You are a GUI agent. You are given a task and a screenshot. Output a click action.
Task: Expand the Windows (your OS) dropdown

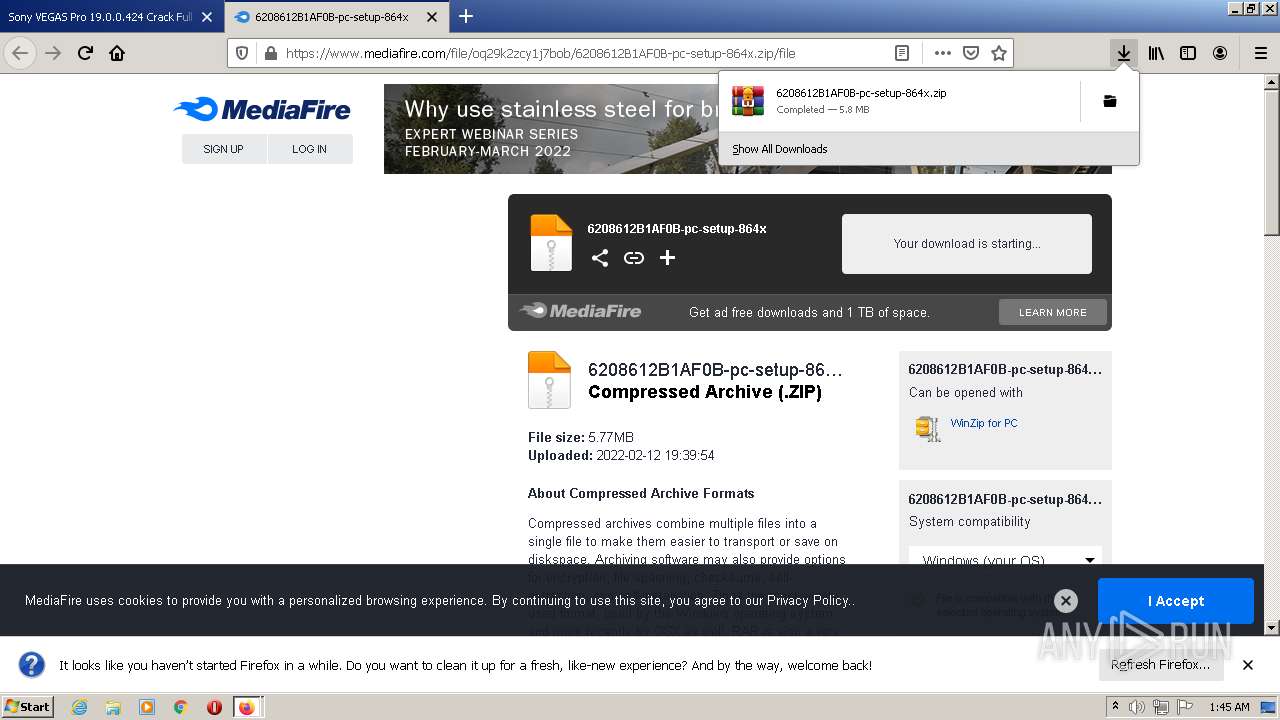(x=1005, y=558)
